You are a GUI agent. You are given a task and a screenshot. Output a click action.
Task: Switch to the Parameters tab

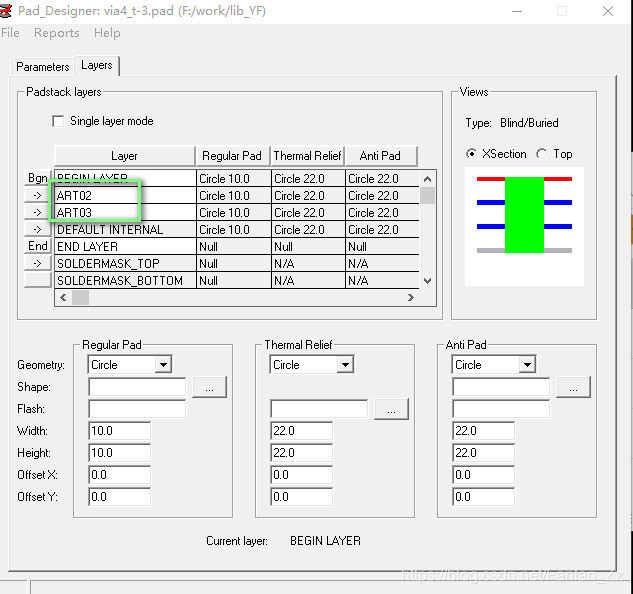coord(43,67)
